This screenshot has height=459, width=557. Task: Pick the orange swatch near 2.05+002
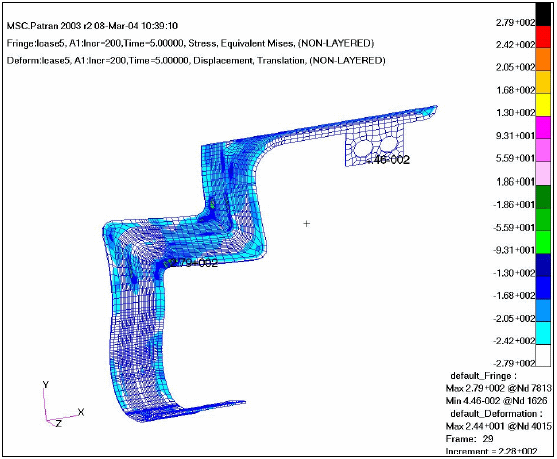[x=543, y=60]
